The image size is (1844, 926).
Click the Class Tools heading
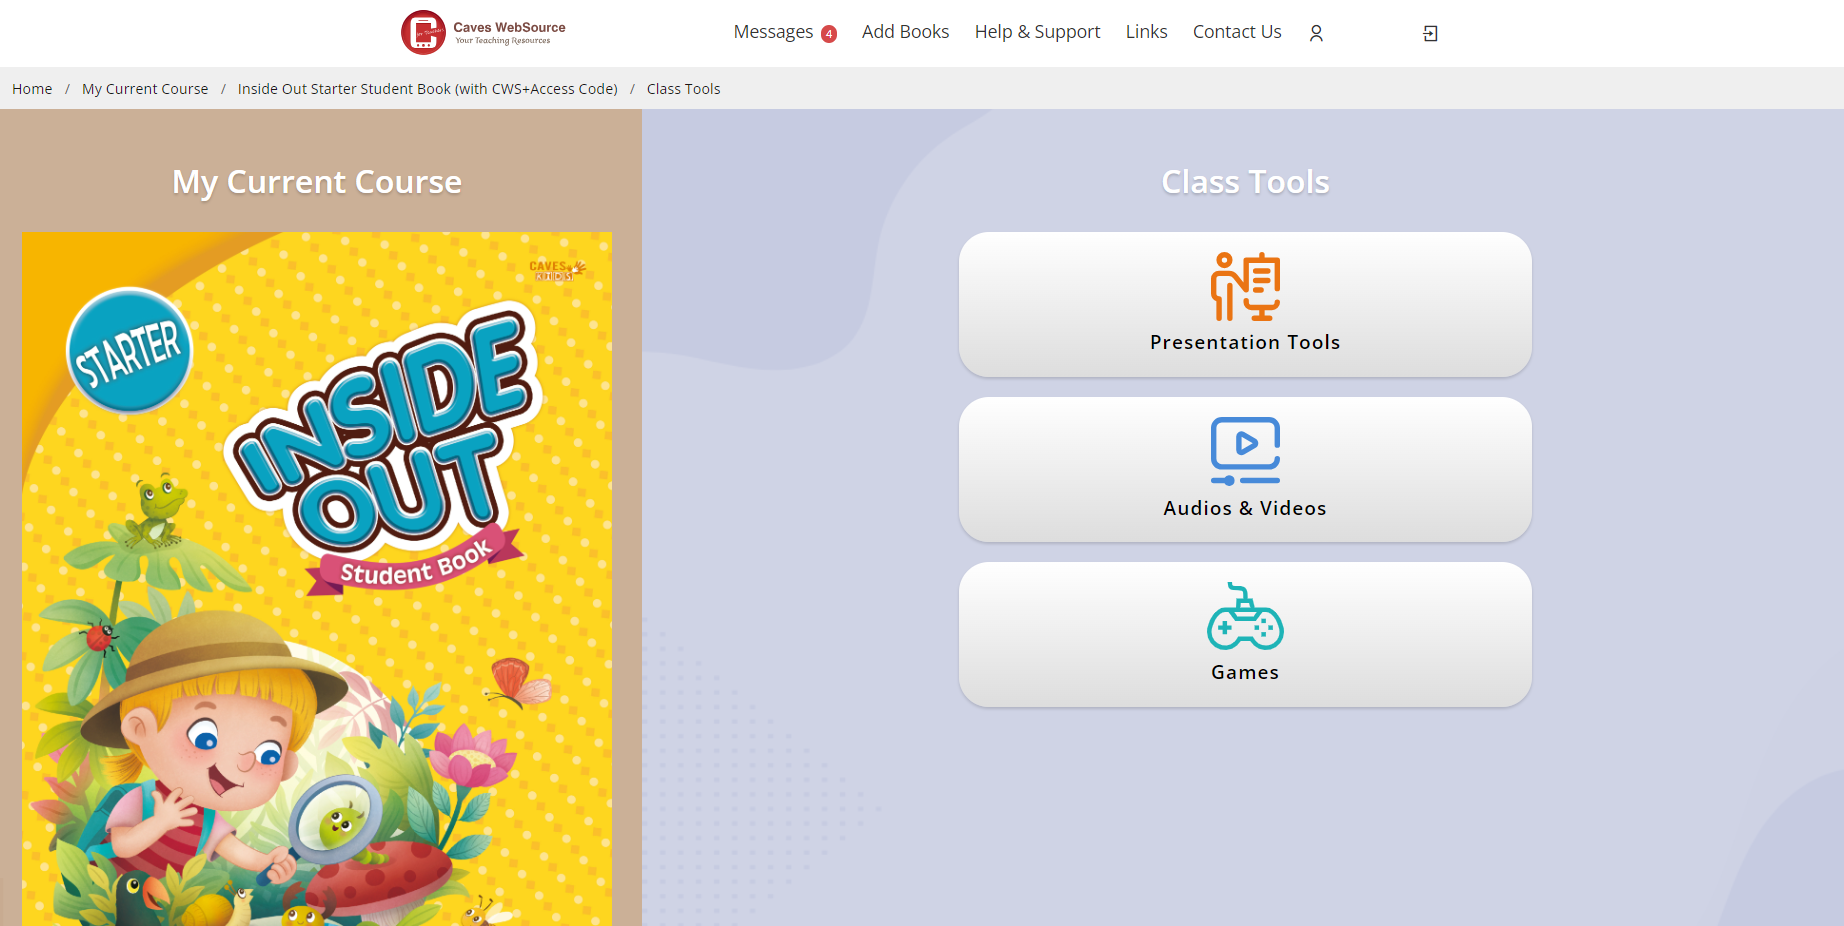(x=1245, y=182)
